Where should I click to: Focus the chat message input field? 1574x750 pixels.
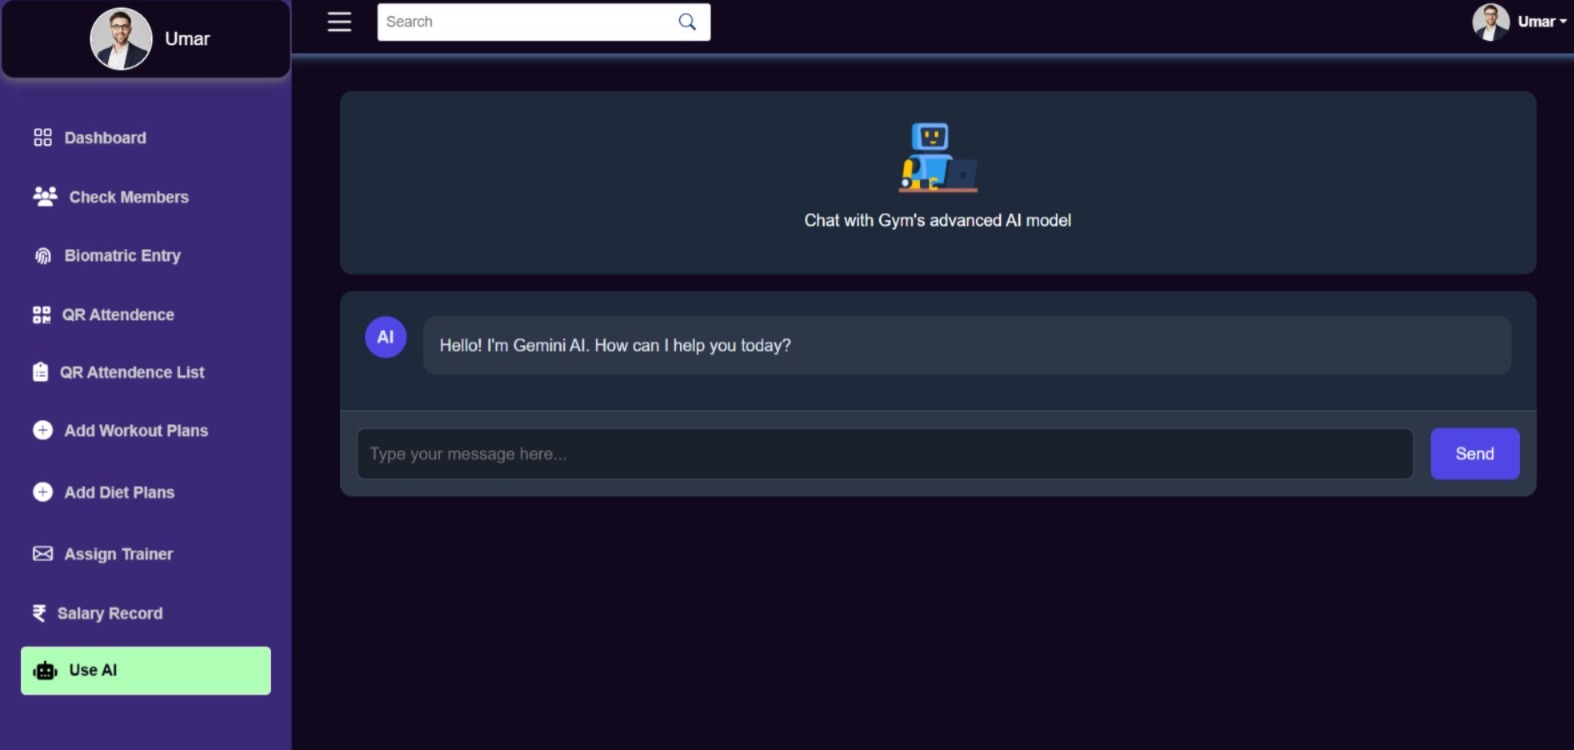point(884,454)
